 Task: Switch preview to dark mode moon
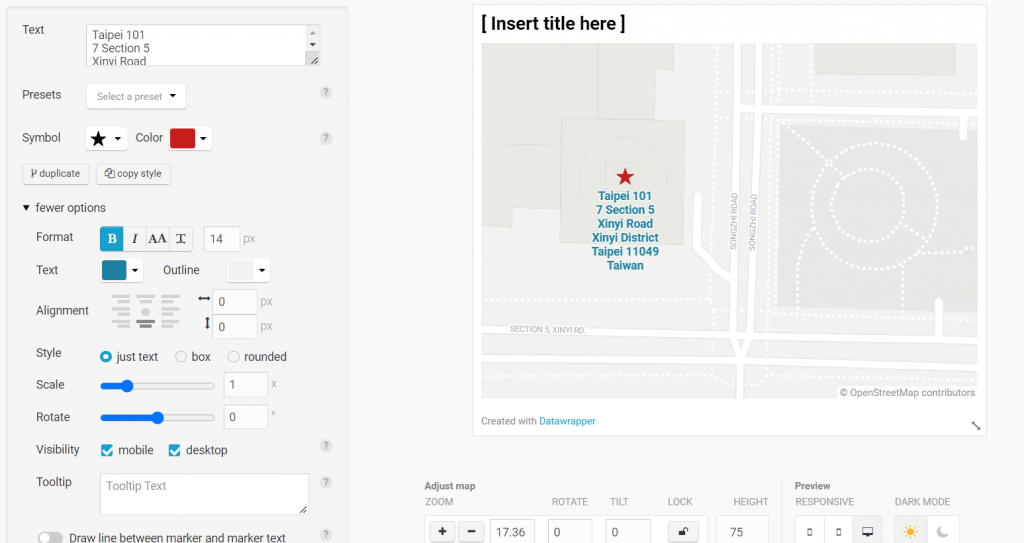click(942, 531)
